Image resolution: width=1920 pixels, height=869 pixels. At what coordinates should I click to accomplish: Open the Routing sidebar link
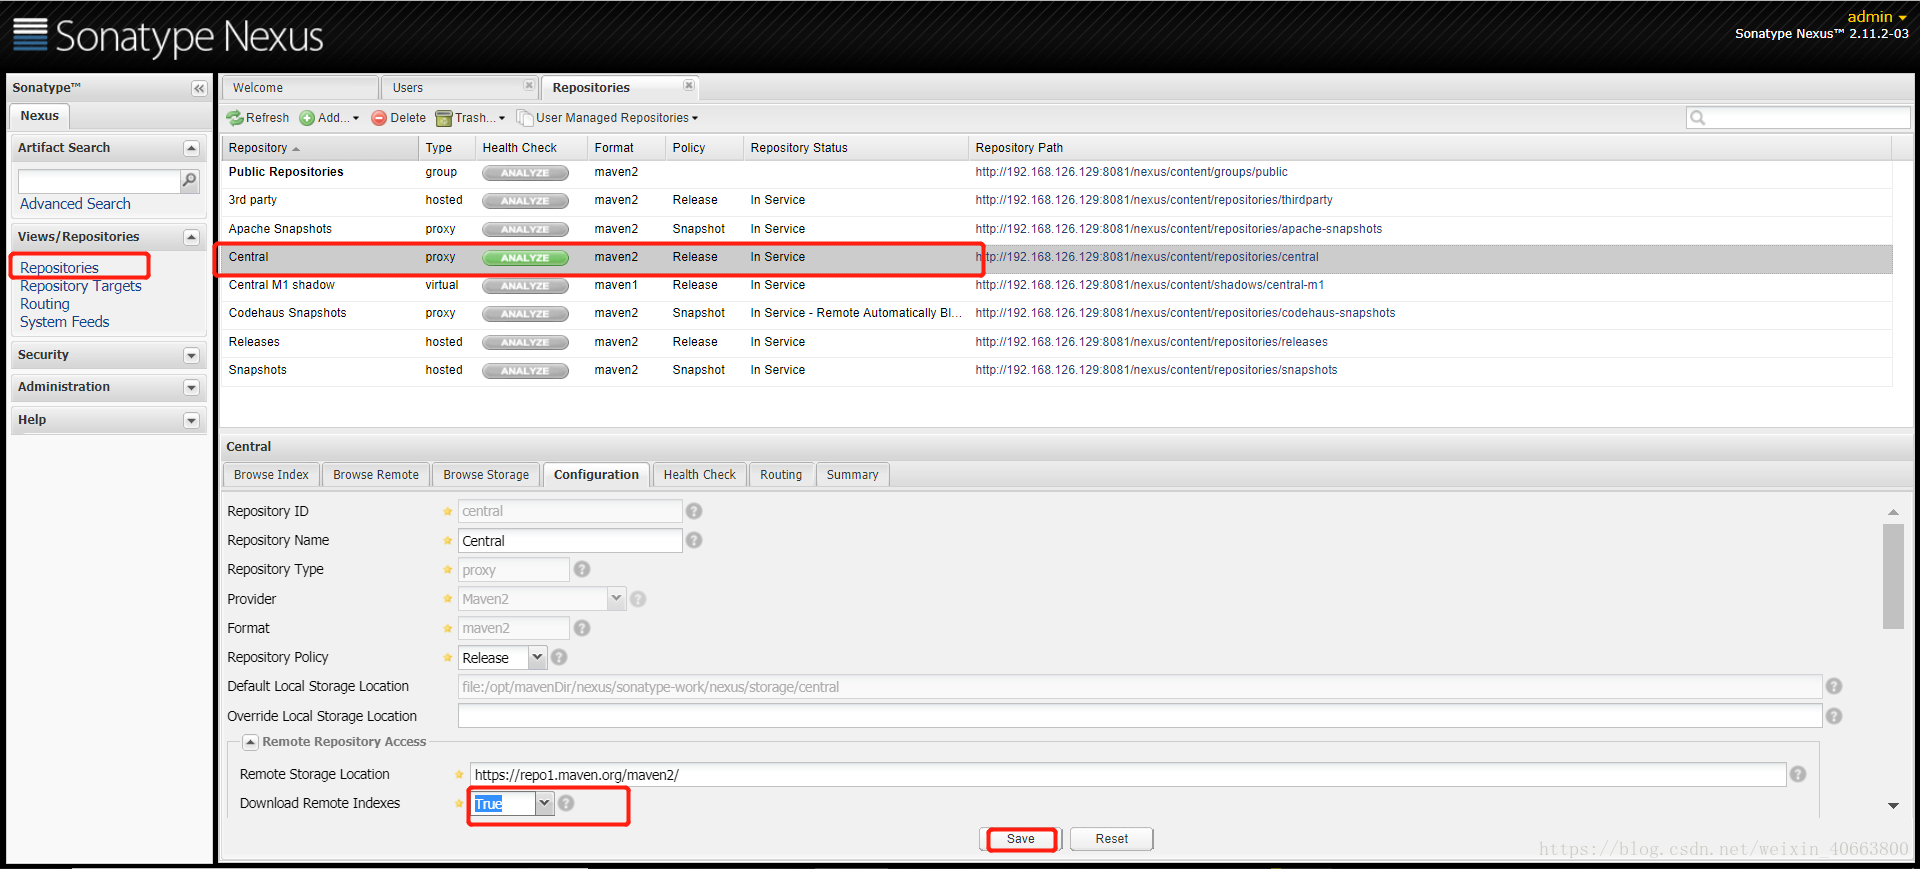click(x=45, y=304)
